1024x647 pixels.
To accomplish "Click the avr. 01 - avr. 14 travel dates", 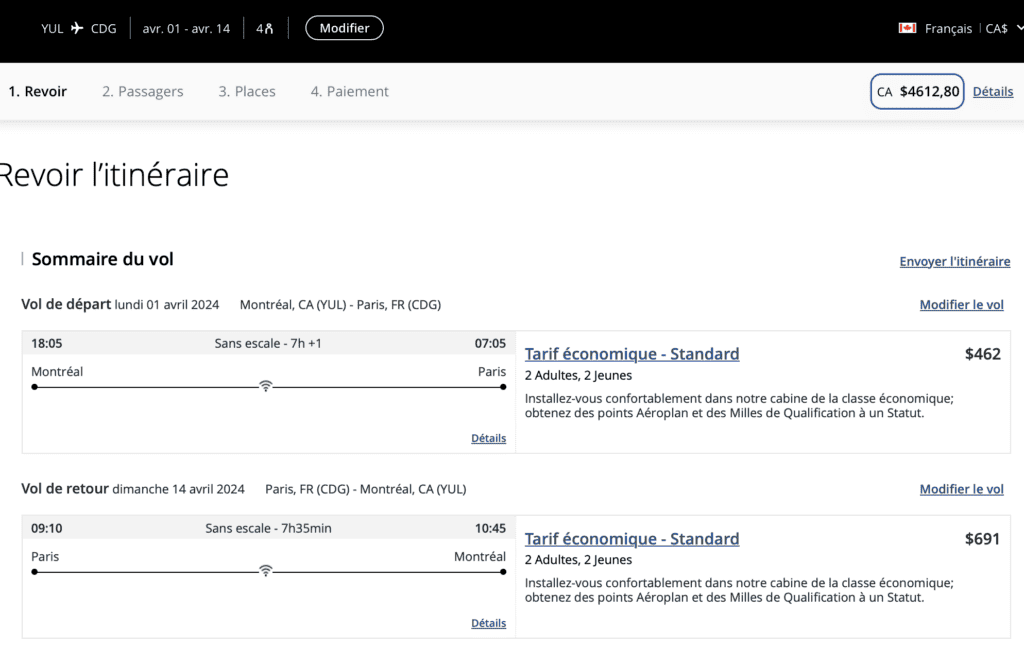I will click(x=186, y=28).
